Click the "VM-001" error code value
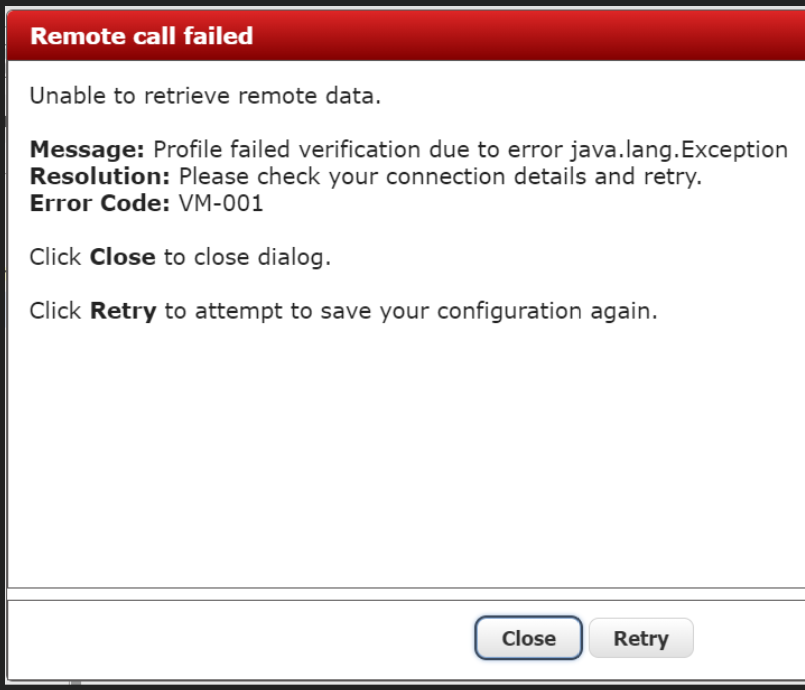The image size is (805, 690). pyautogui.click(x=213, y=204)
